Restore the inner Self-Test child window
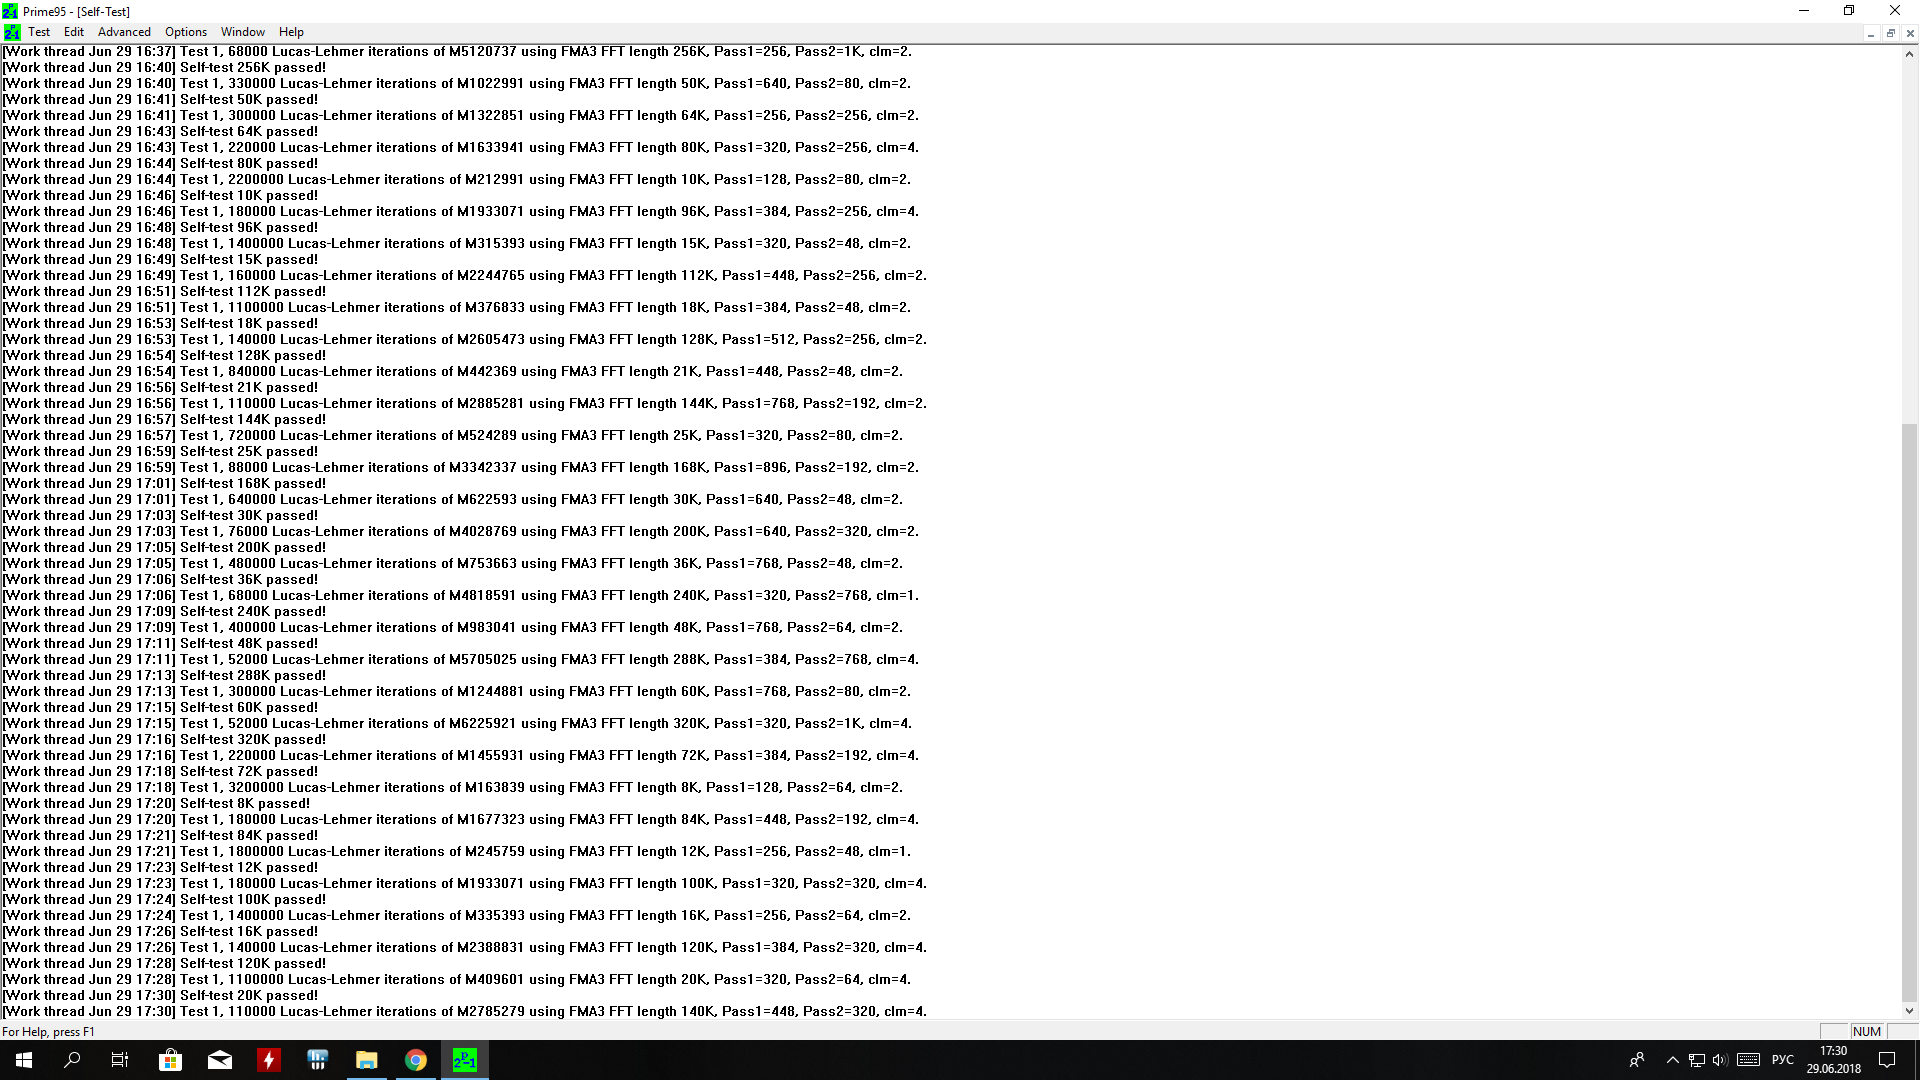This screenshot has height=1080, width=1920. point(1890,33)
